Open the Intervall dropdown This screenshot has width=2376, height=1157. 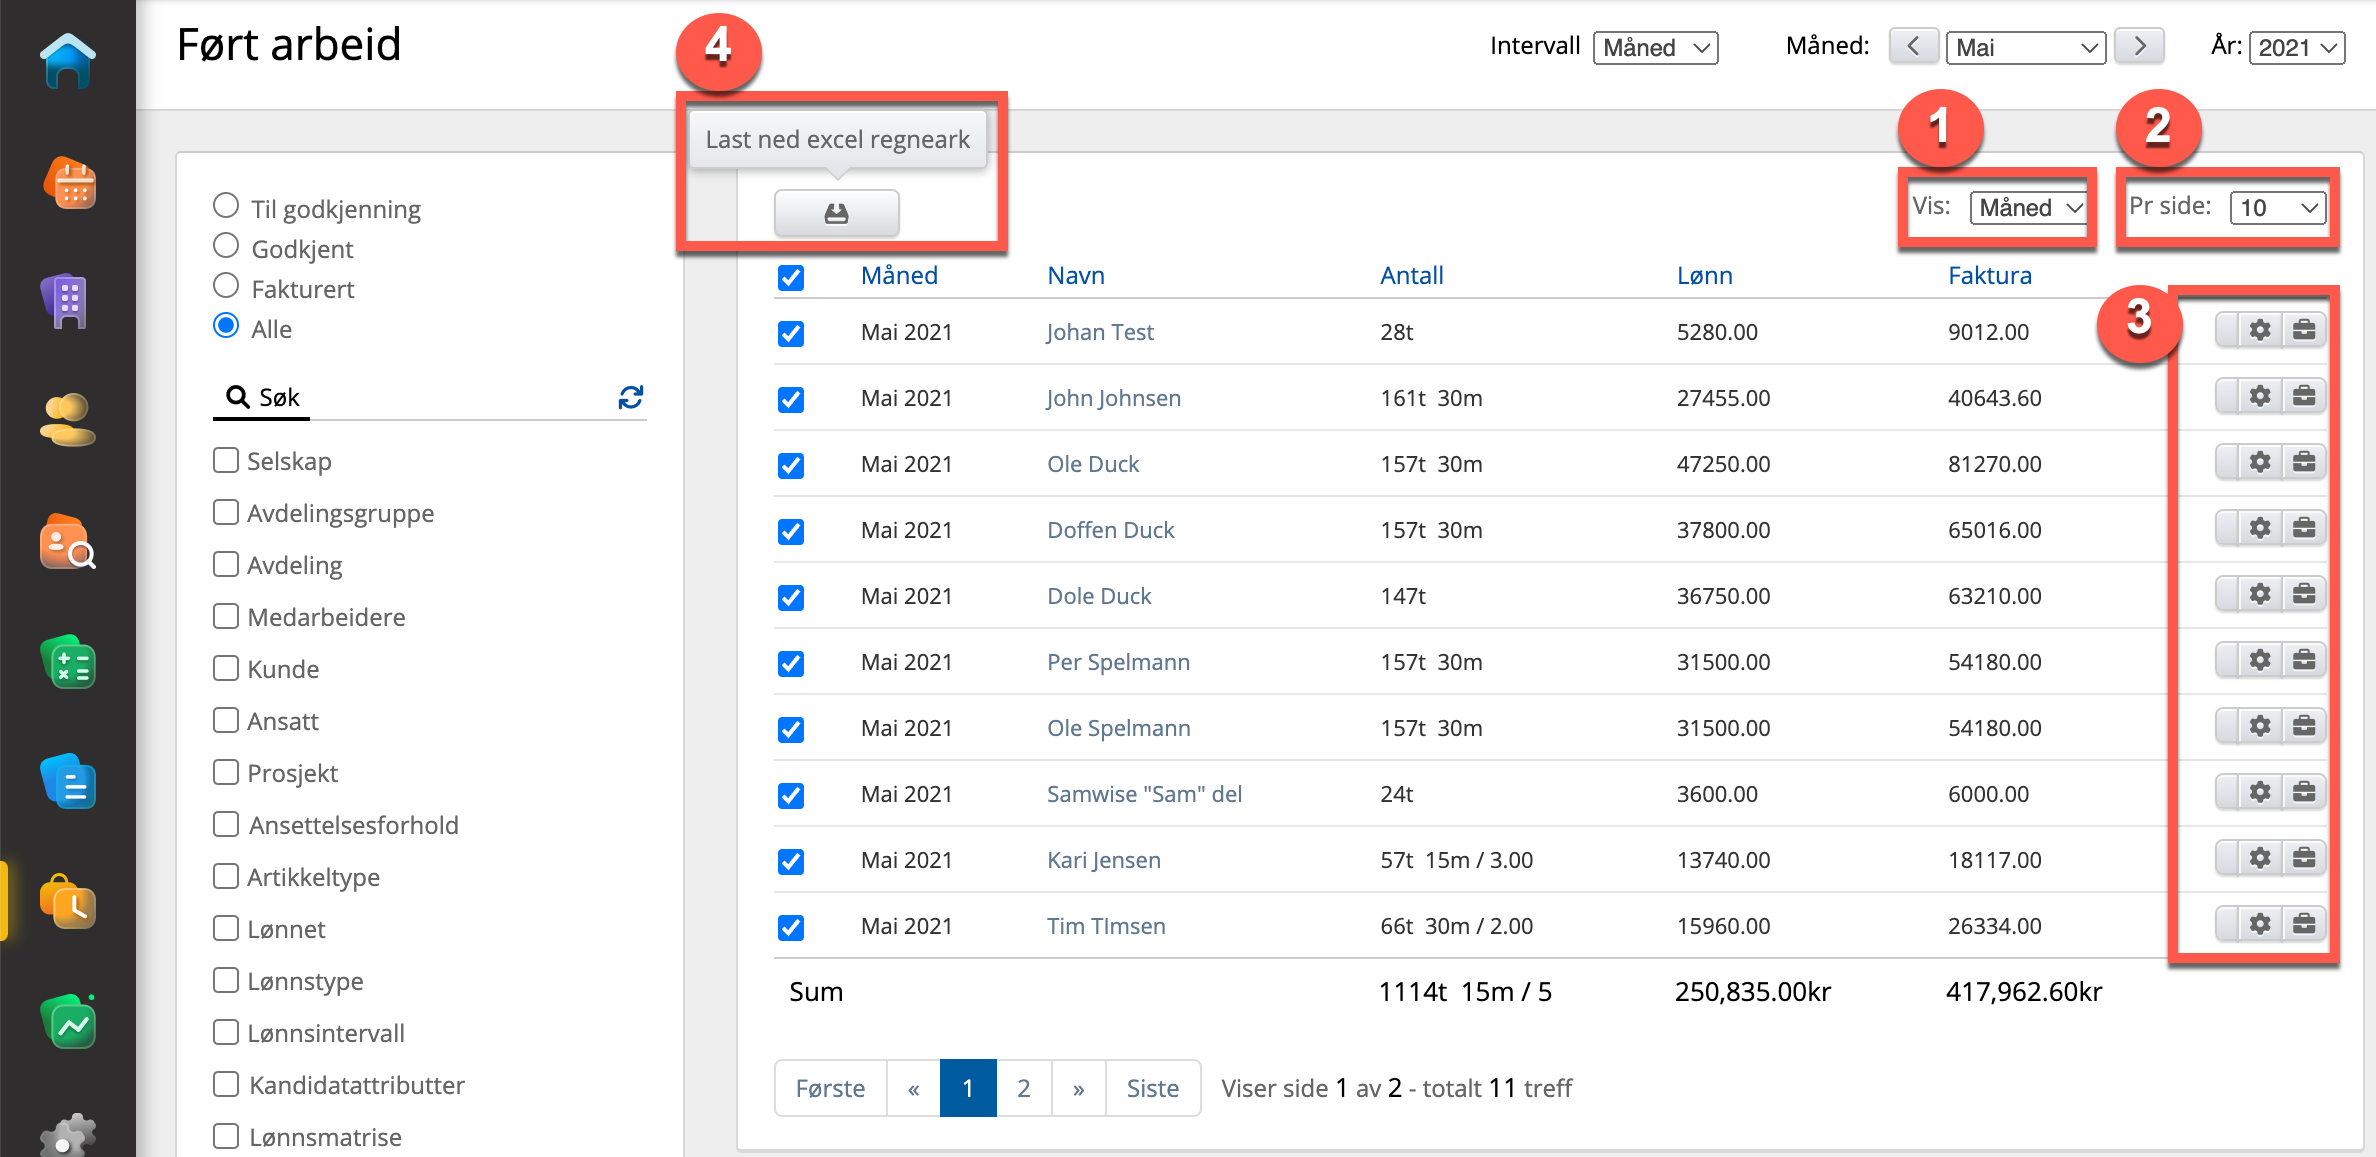coord(1655,48)
